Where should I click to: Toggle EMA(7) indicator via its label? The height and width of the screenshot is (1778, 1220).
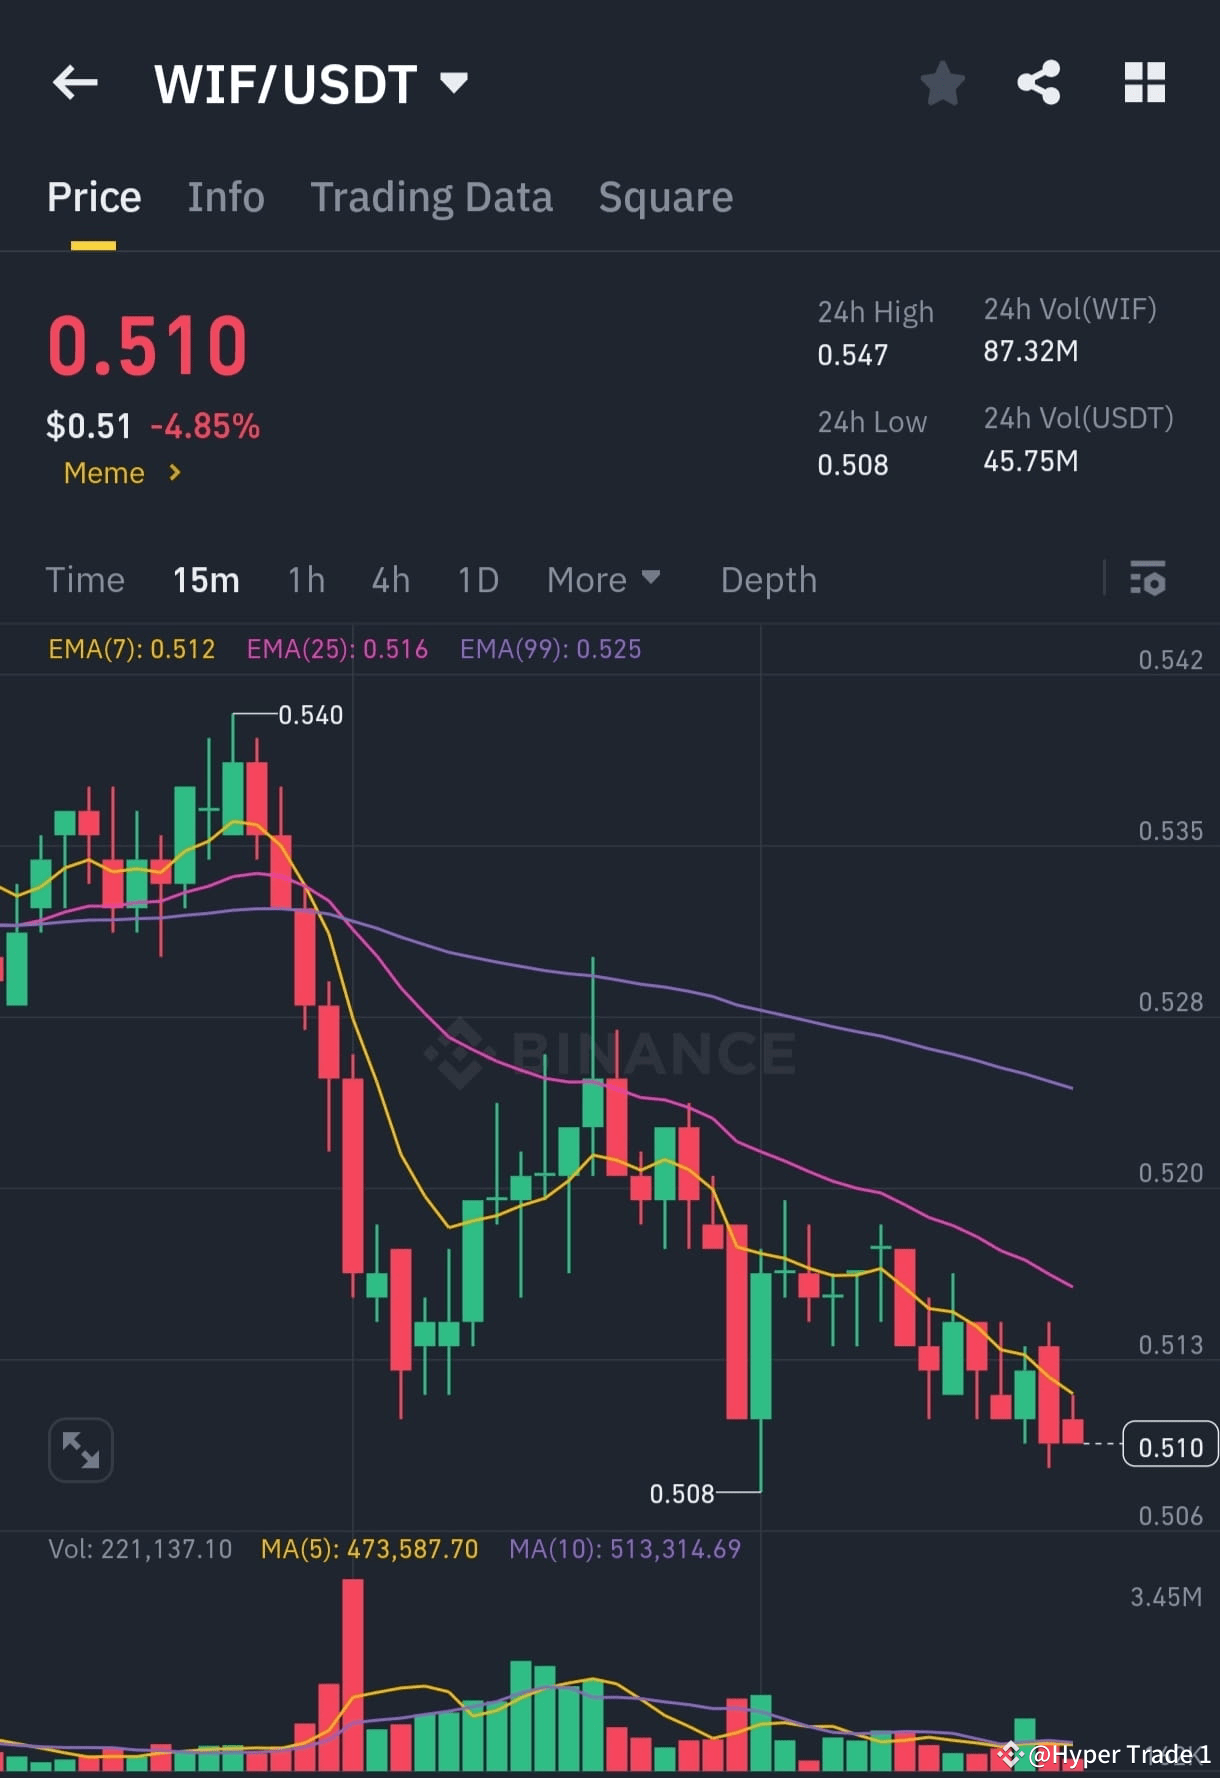coord(131,649)
